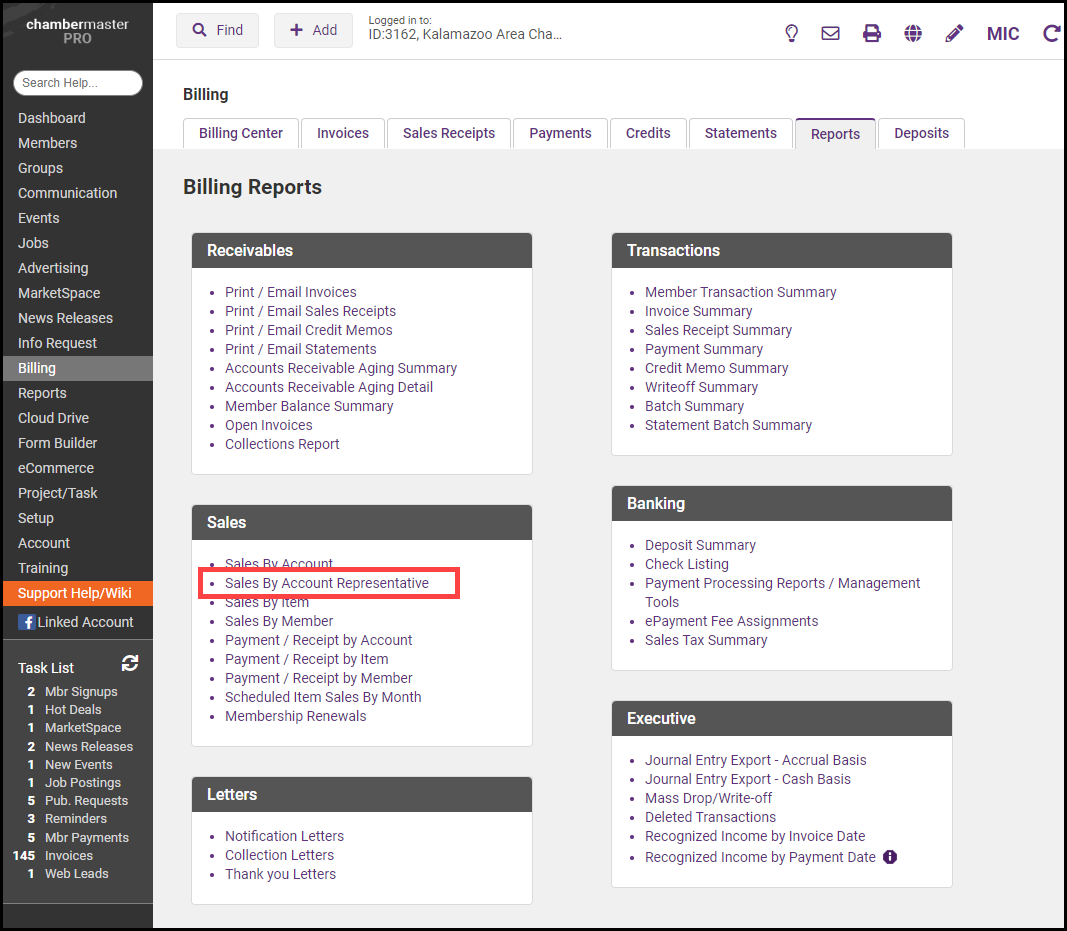Click the globe icon in header
The width and height of the screenshot is (1067, 931).
click(x=913, y=33)
